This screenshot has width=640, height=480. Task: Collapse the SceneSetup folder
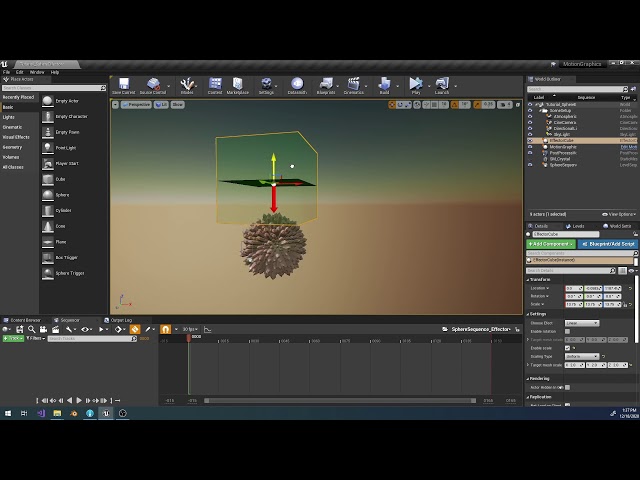(x=540, y=111)
